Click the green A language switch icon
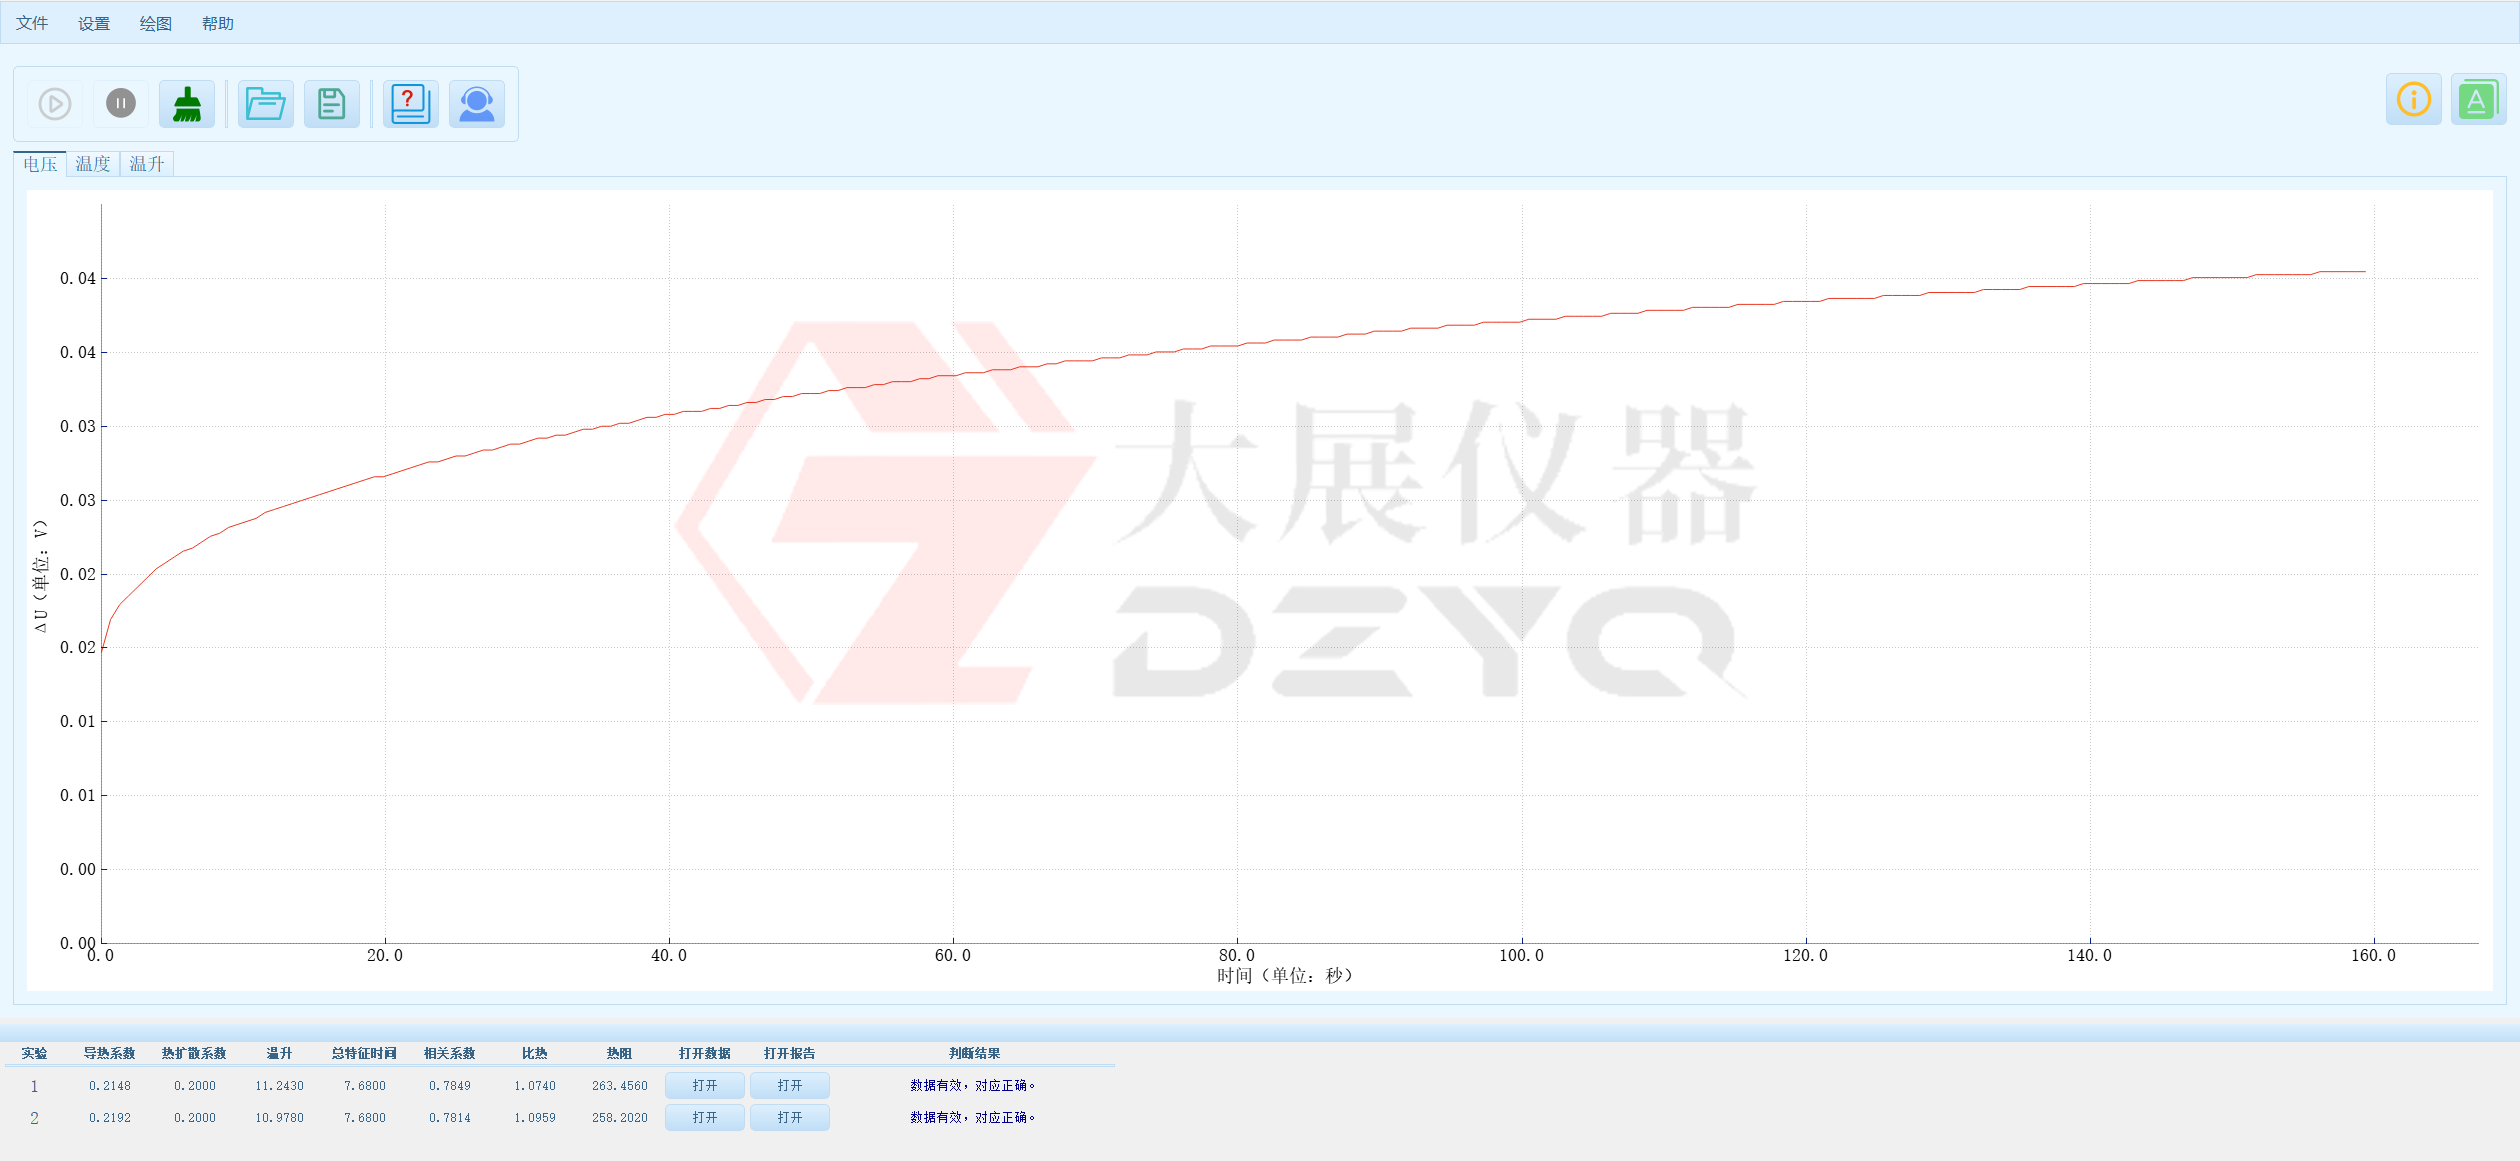This screenshot has width=2520, height=1161. [x=2477, y=99]
